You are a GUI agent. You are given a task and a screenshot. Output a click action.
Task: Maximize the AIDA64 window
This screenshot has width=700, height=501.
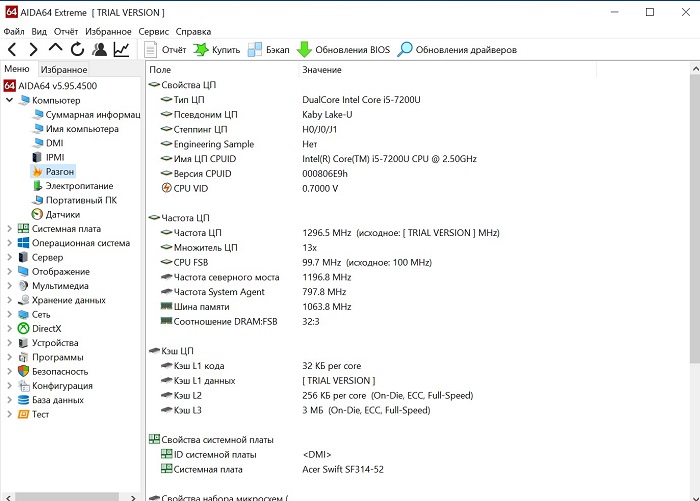pos(650,12)
